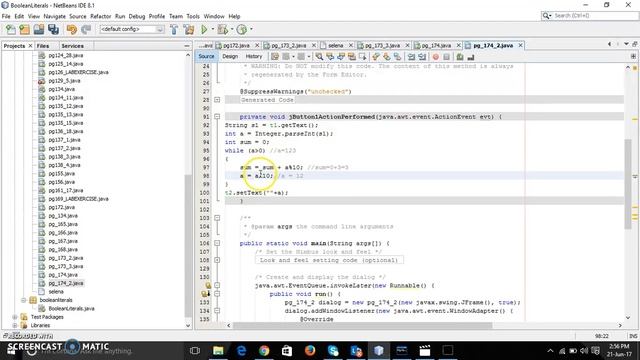Open the Debug menu
This screenshot has height=360, width=640.
tap(137, 16)
